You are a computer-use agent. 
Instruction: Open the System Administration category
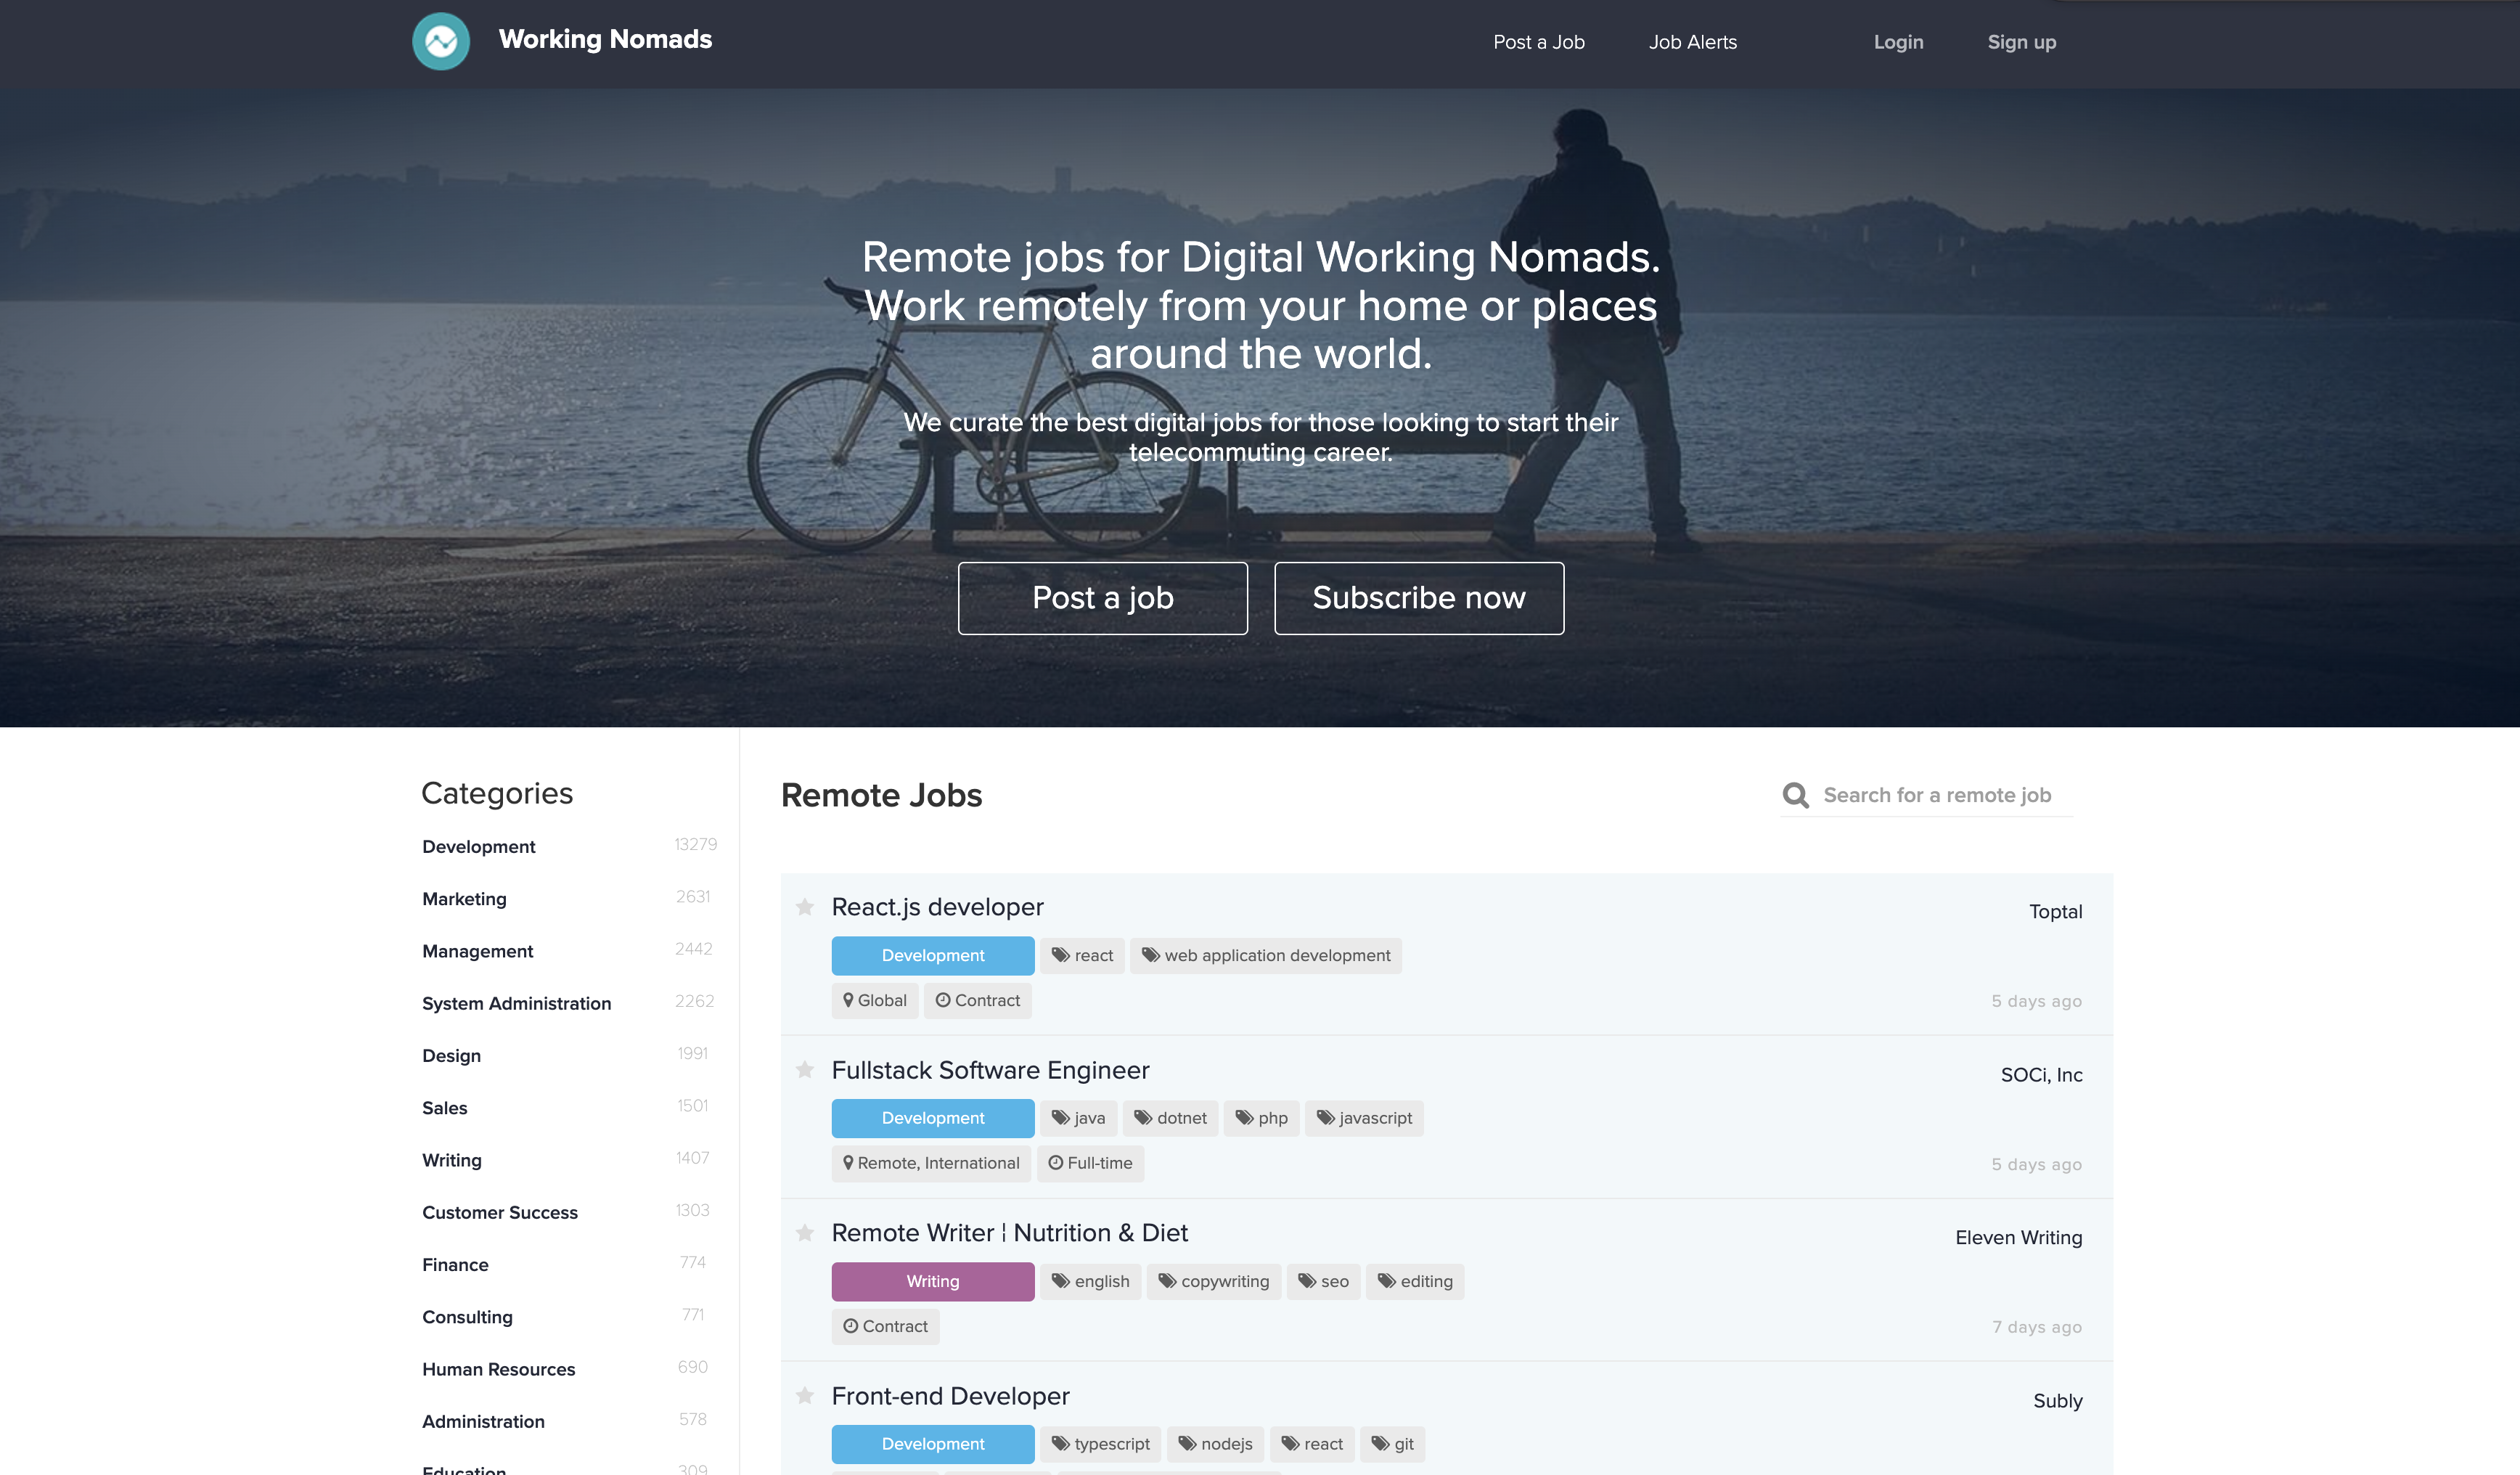(516, 1003)
